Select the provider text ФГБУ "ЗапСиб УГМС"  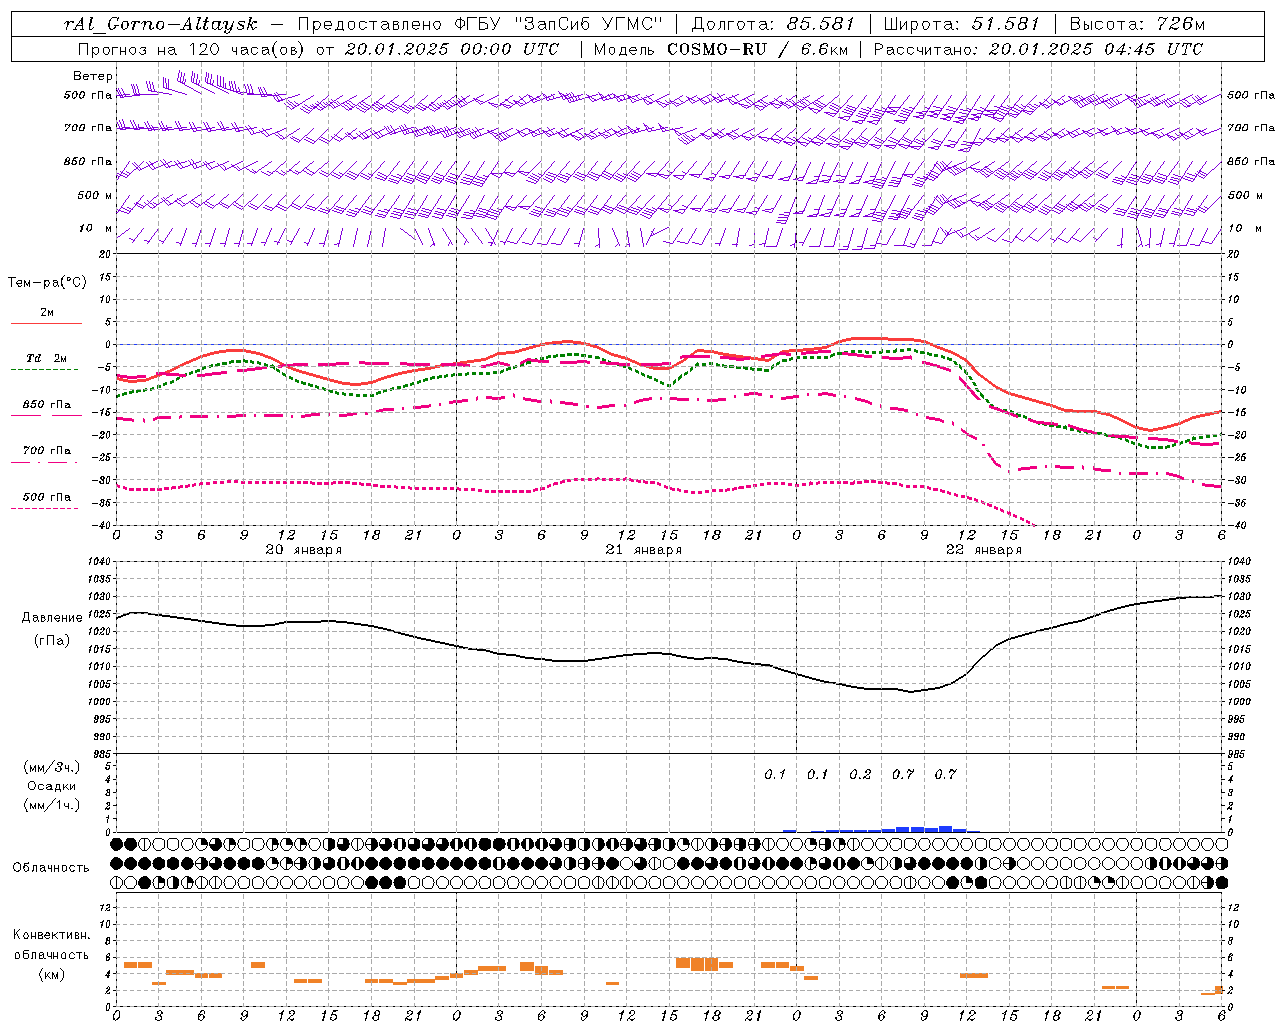[x=559, y=24]
